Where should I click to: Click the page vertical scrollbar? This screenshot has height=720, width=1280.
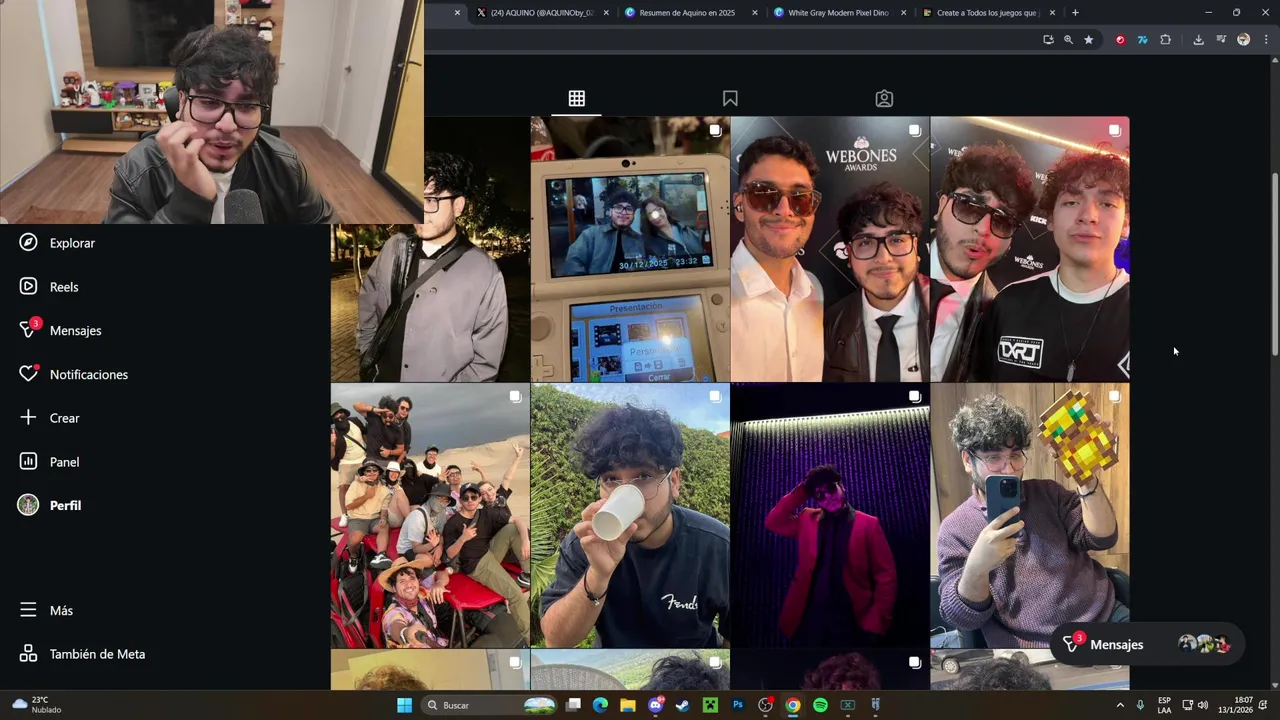click(1275, 264)
